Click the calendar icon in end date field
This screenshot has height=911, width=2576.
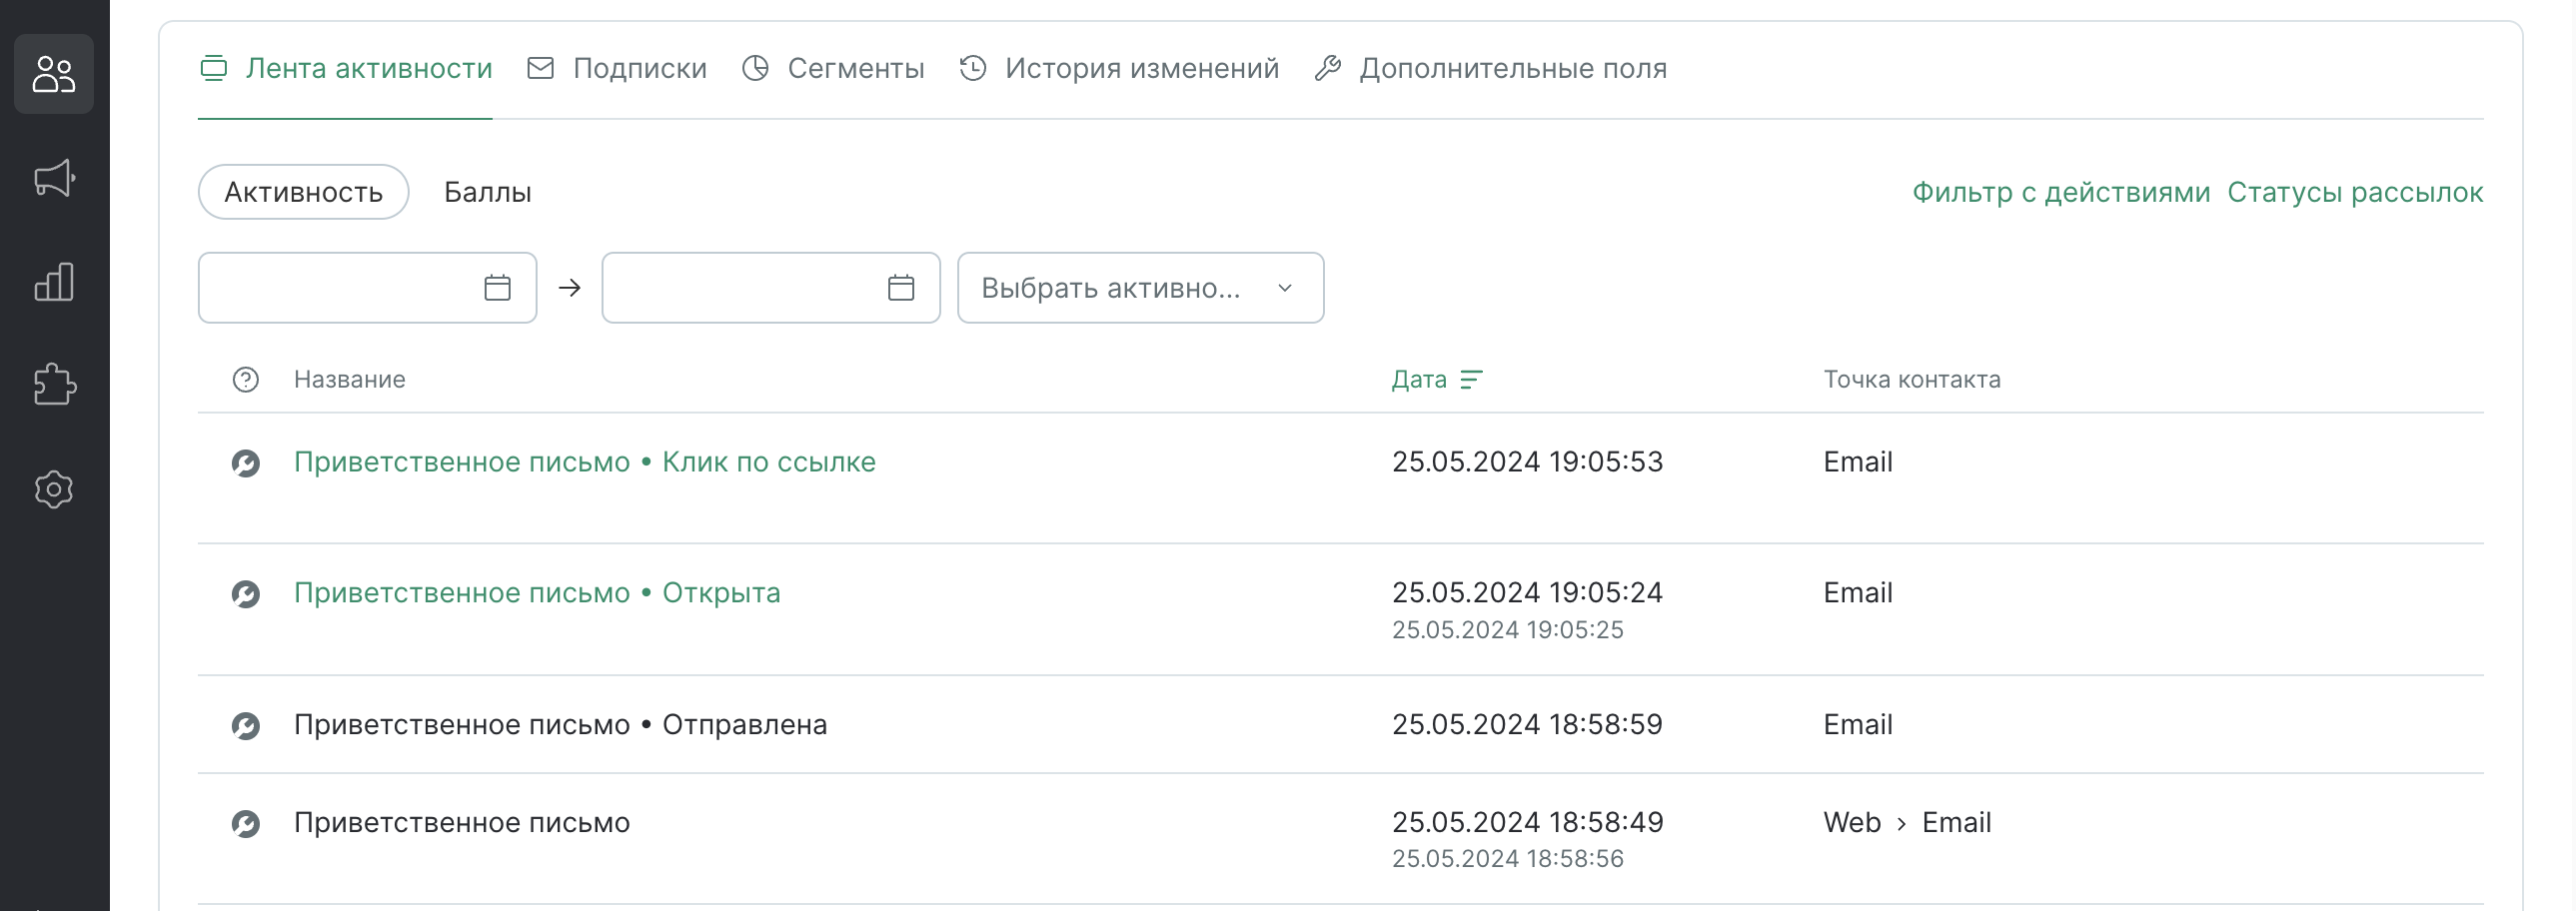(901, 288)
